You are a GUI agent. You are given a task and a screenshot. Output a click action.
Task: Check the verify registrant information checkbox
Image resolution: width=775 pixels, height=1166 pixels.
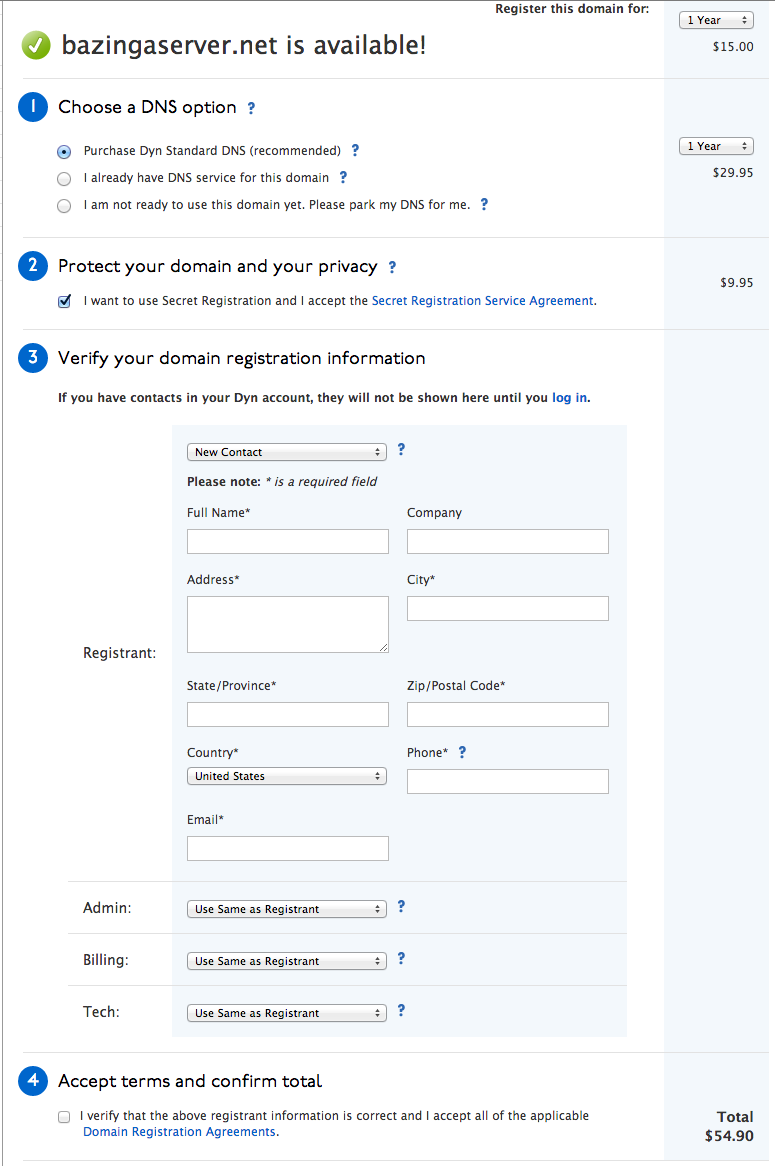pos(64,1117)
